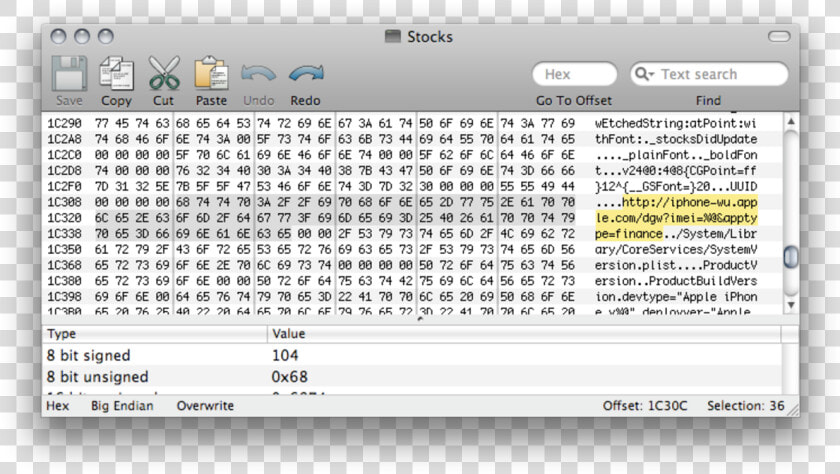Toggle Overwrite mode in status bar

[x=205, y=406]
